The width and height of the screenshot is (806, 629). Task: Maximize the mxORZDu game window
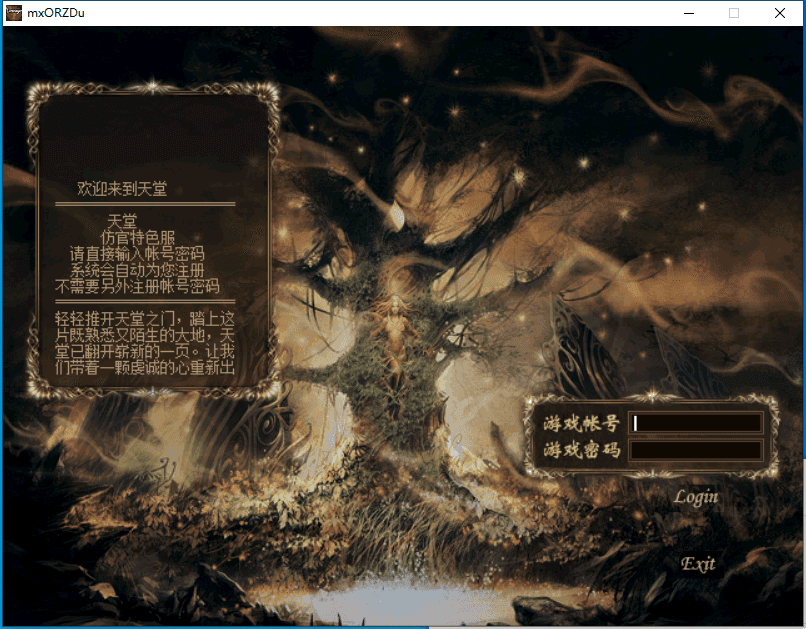point(734,13)
